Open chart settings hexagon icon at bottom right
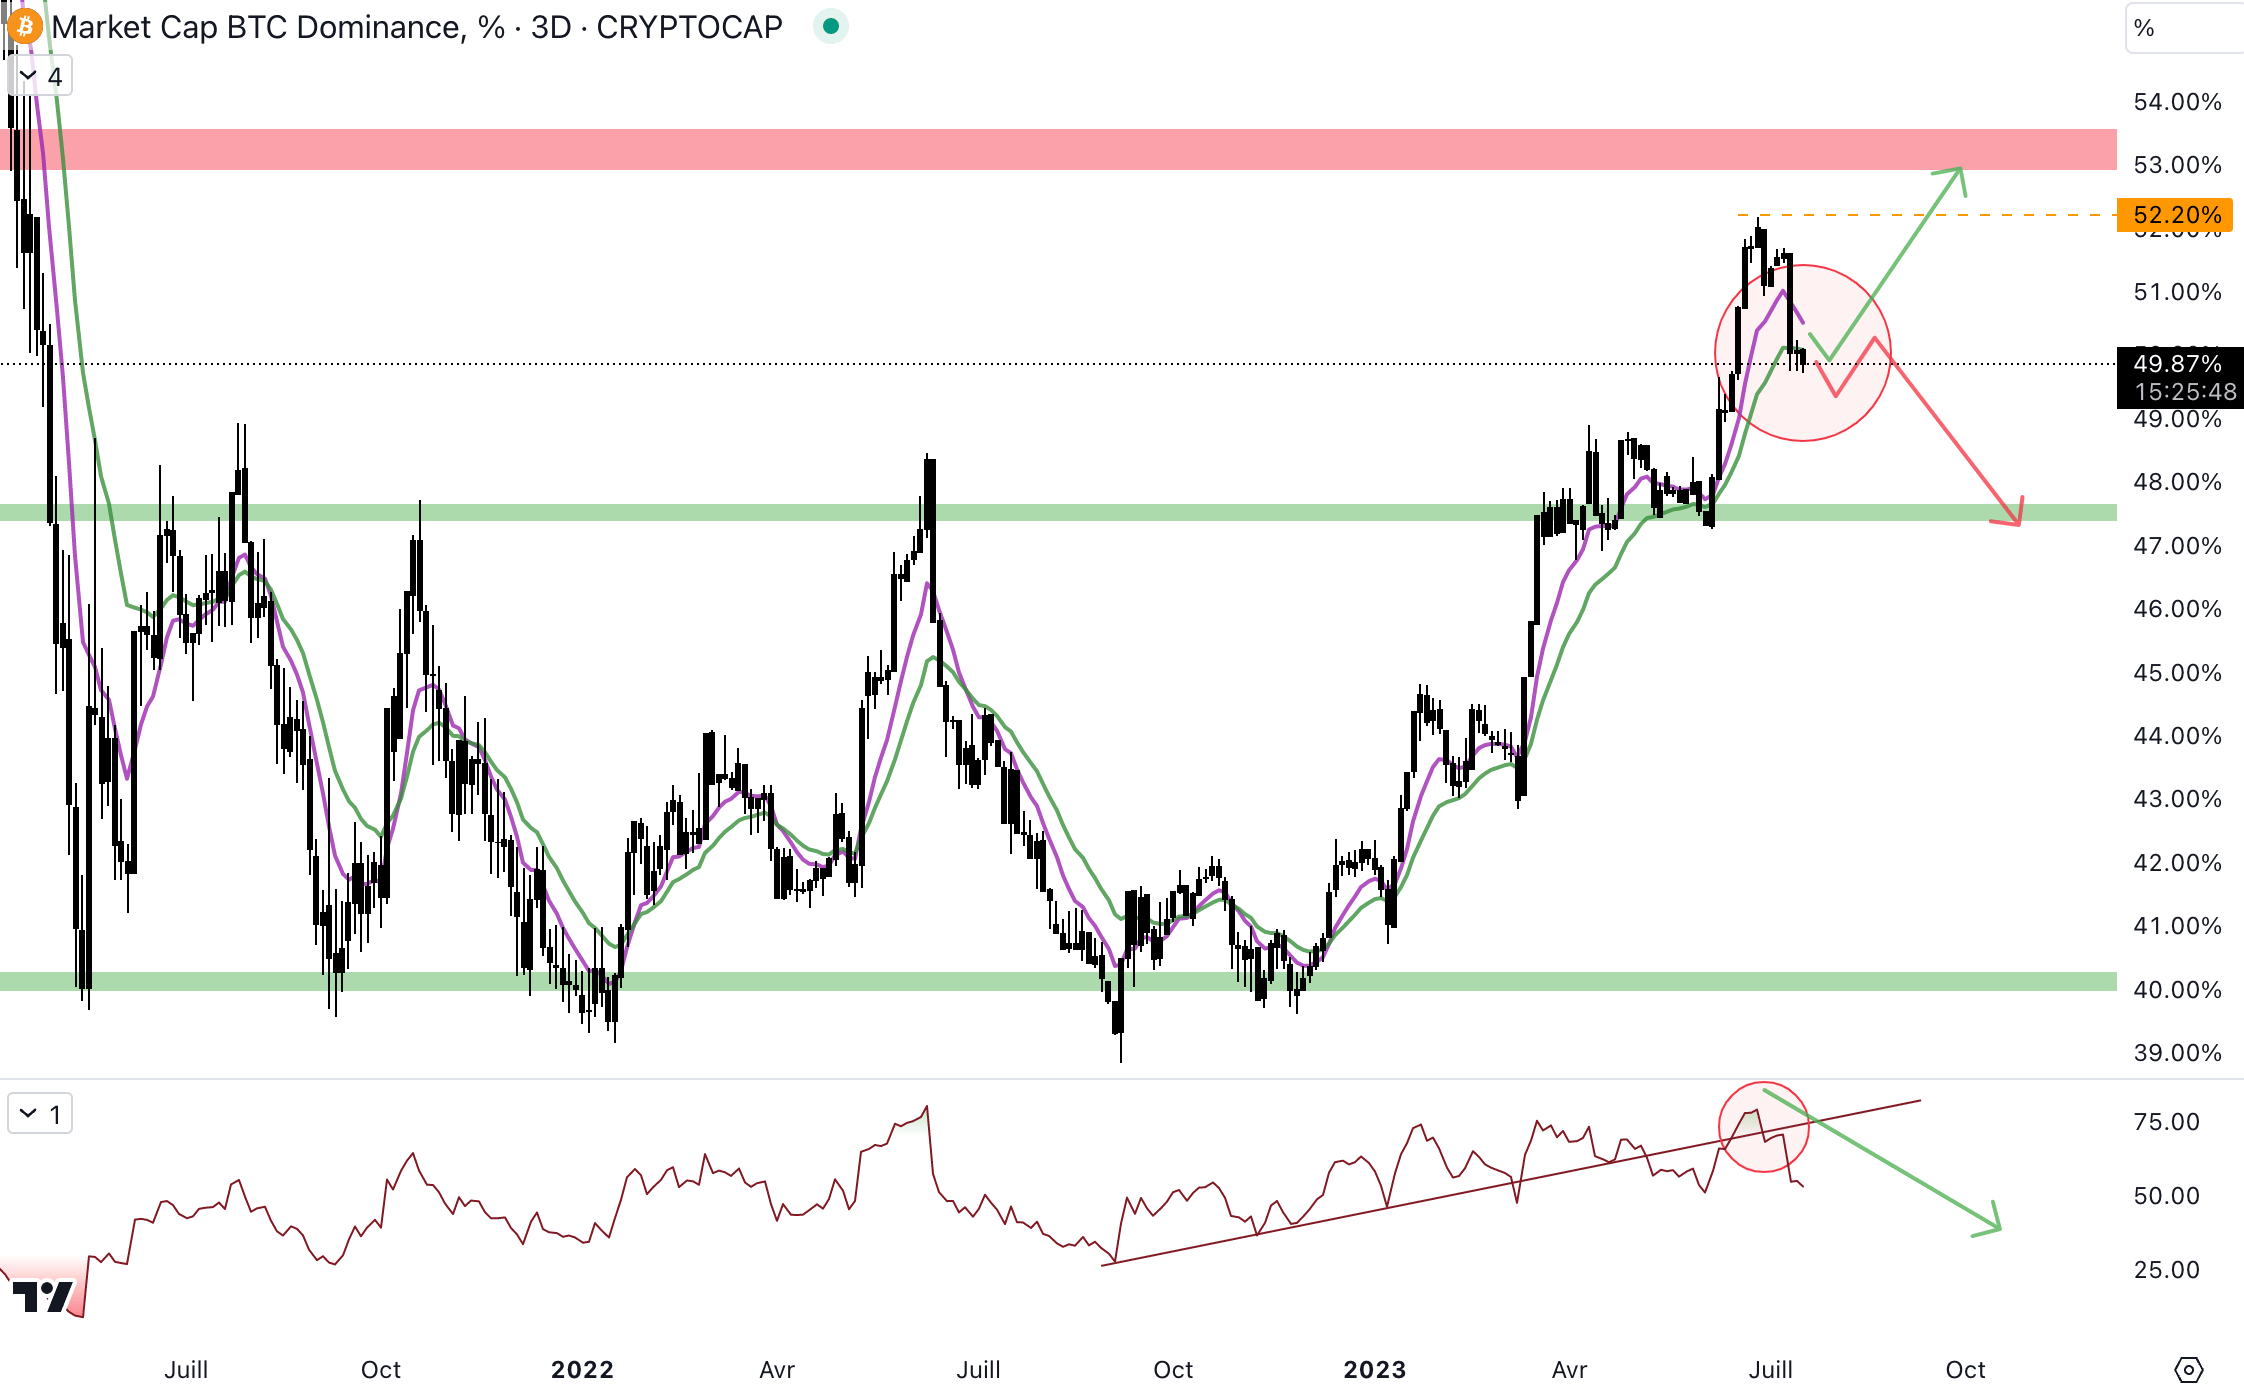Viewport: 2244px width, 1395px height. click(2188, 1369)
